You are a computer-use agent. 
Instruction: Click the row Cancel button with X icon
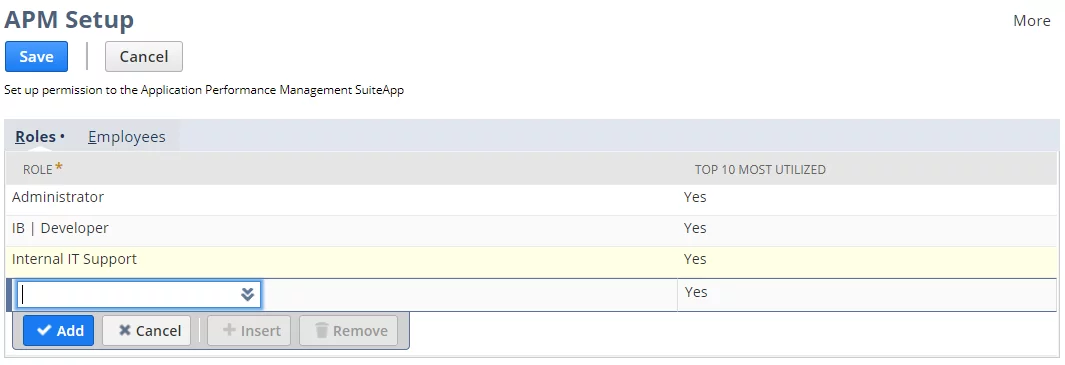pos(147,330)
